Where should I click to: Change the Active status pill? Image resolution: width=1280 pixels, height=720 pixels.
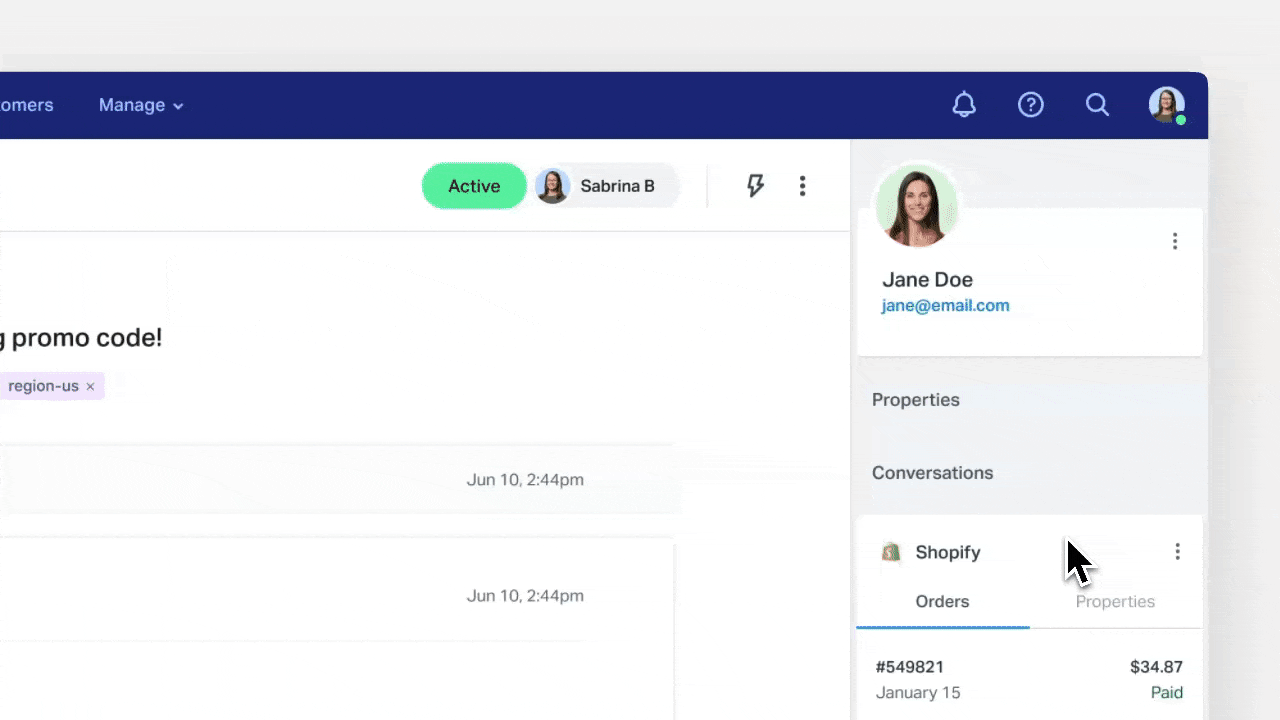click(x=474, y=186)
